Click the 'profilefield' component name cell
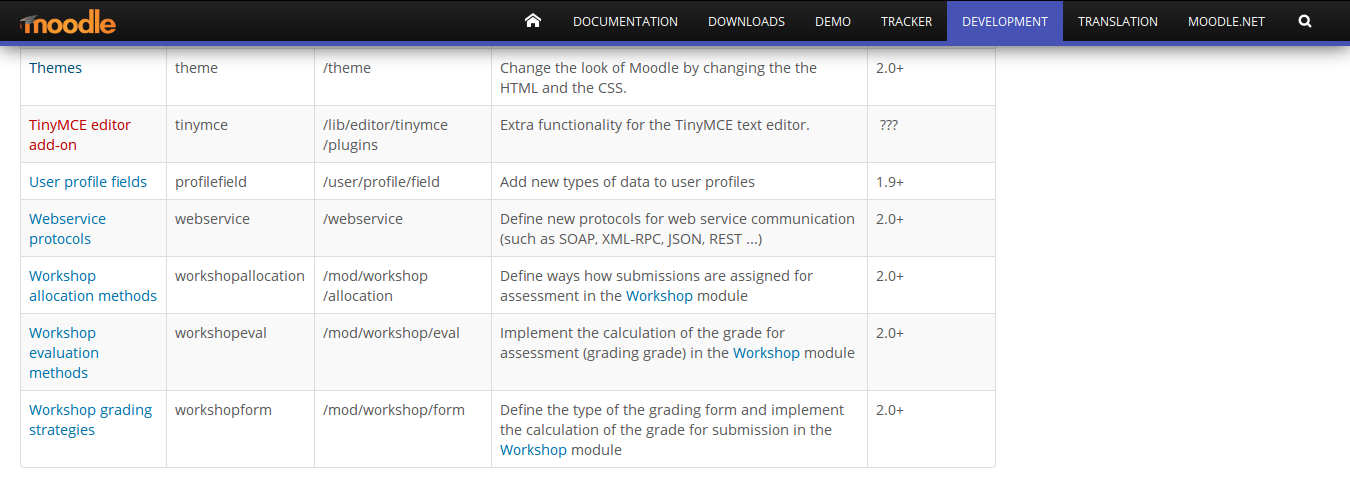Screen dimensions: 1350x495 pyautogui.click(x=240, y=181)
